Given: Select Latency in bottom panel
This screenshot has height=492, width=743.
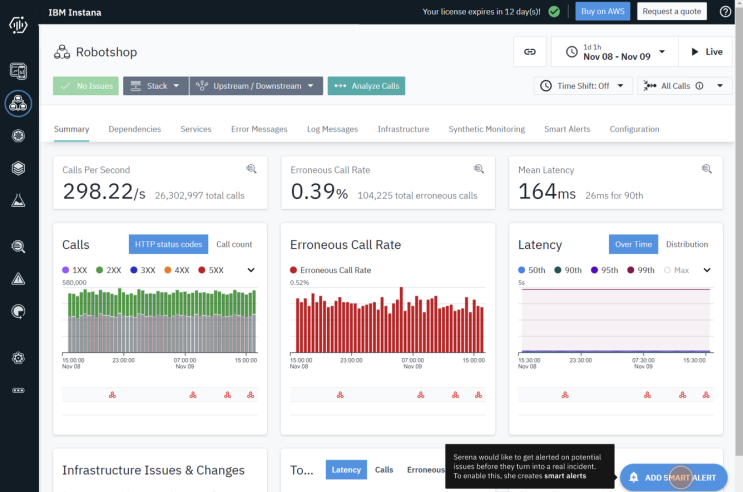Looking at the screenshot, I should click(x=346, y=470).
